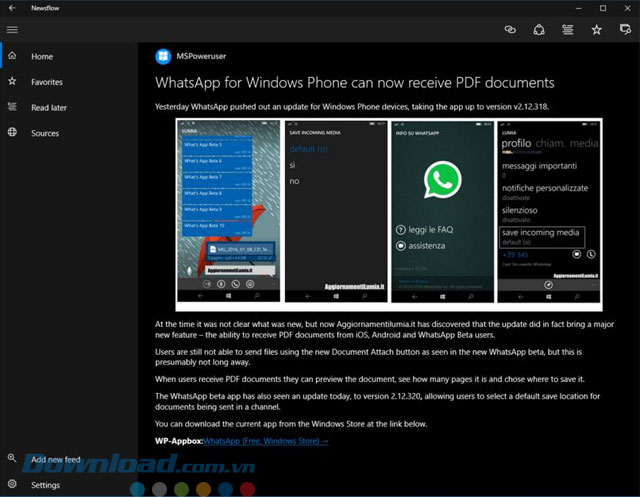Click the MSPoweruser source logo

[163, 56]
